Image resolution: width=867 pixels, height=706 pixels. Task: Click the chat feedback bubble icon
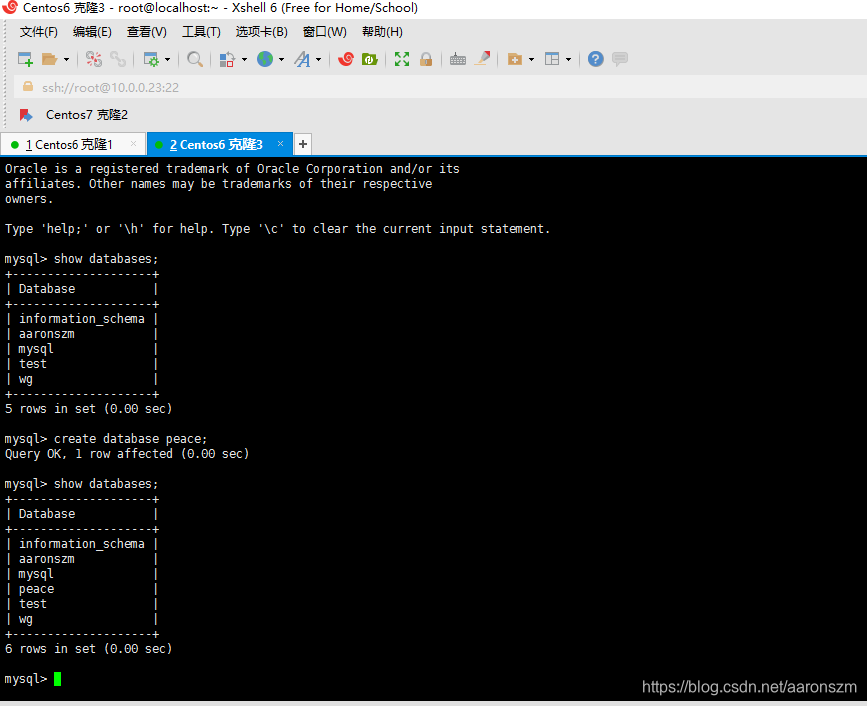[620, 59]
